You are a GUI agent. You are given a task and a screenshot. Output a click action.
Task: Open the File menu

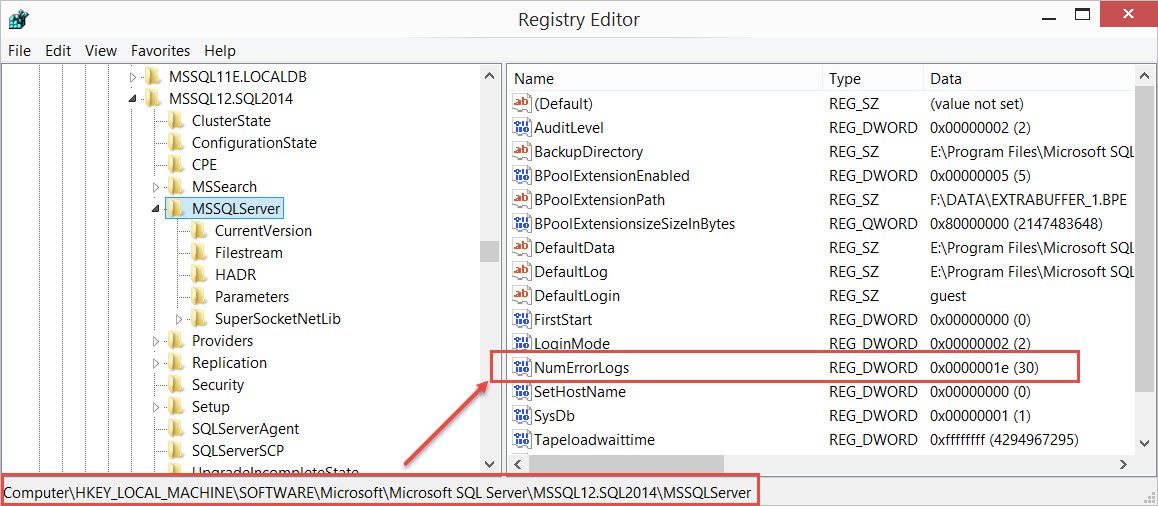tap(19, 51)
